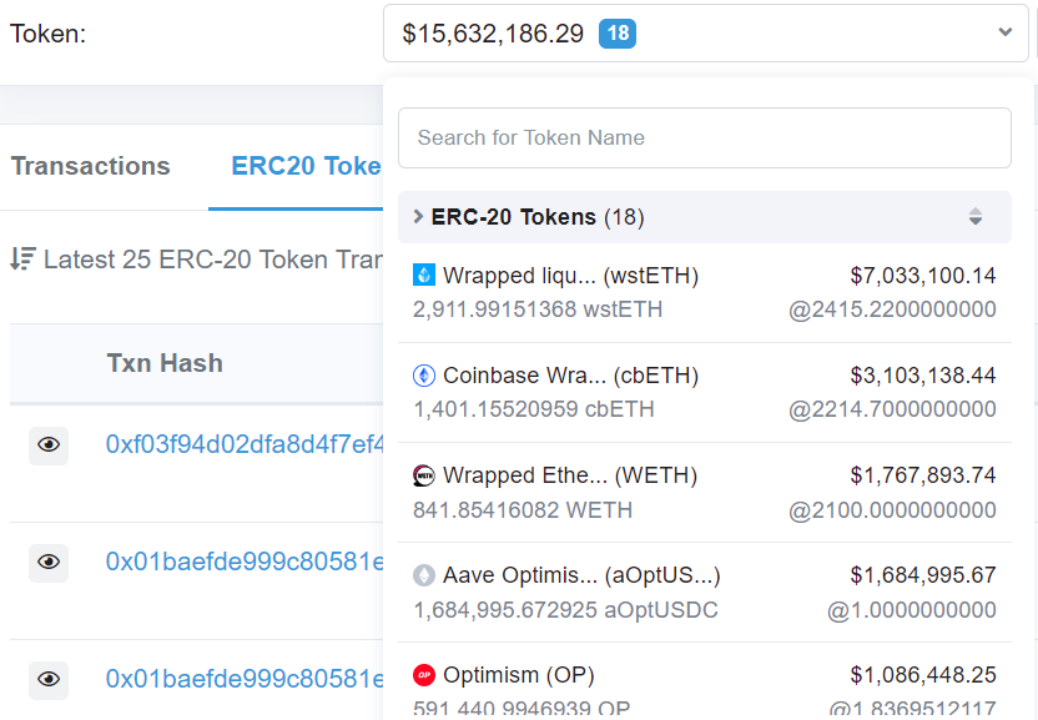The image size is (1038, 720).
Task: Click 1,401.15520959 cbETH balance
Action: pyautogui.click(x=534, y=409)
